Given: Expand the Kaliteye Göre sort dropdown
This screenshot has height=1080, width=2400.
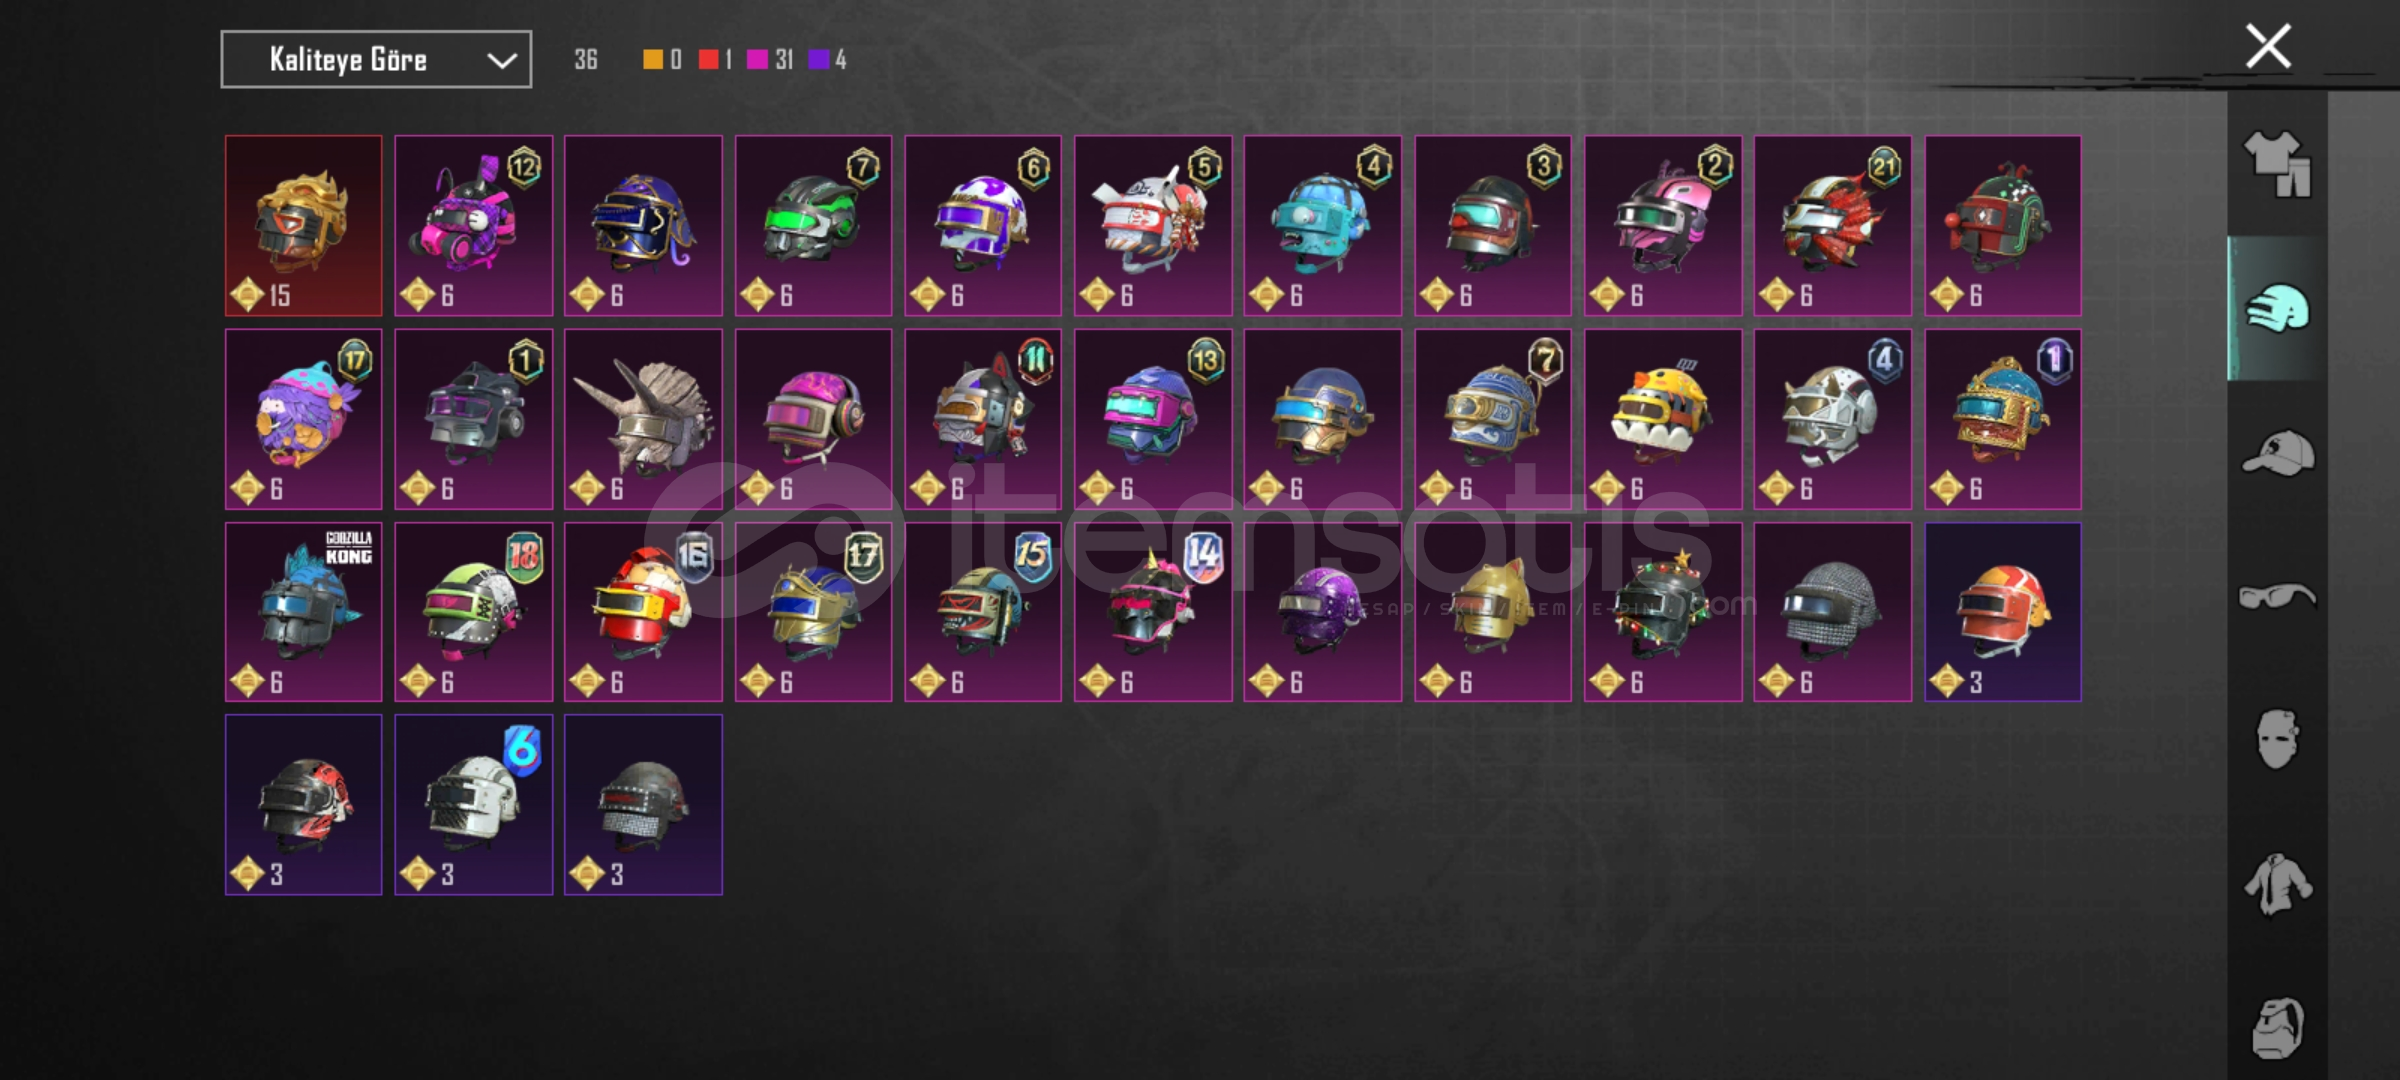Looking at the screenshot, I should coord(376,60).
